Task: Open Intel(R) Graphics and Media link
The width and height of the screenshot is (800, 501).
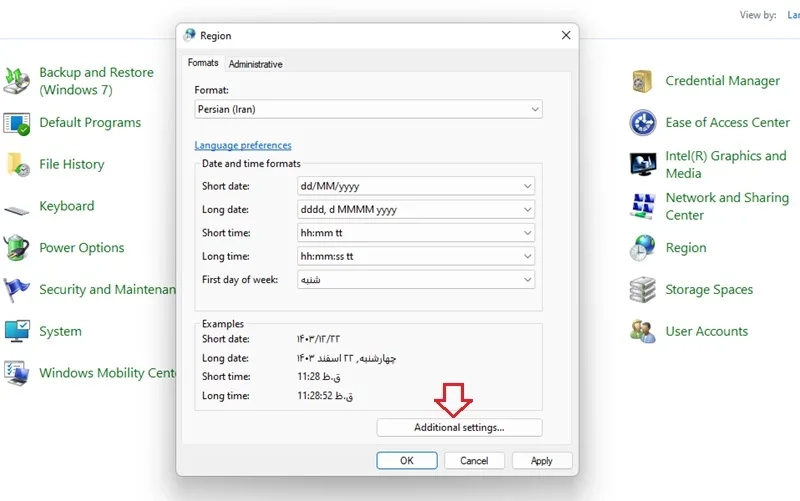Action: (x=726, y=164)
